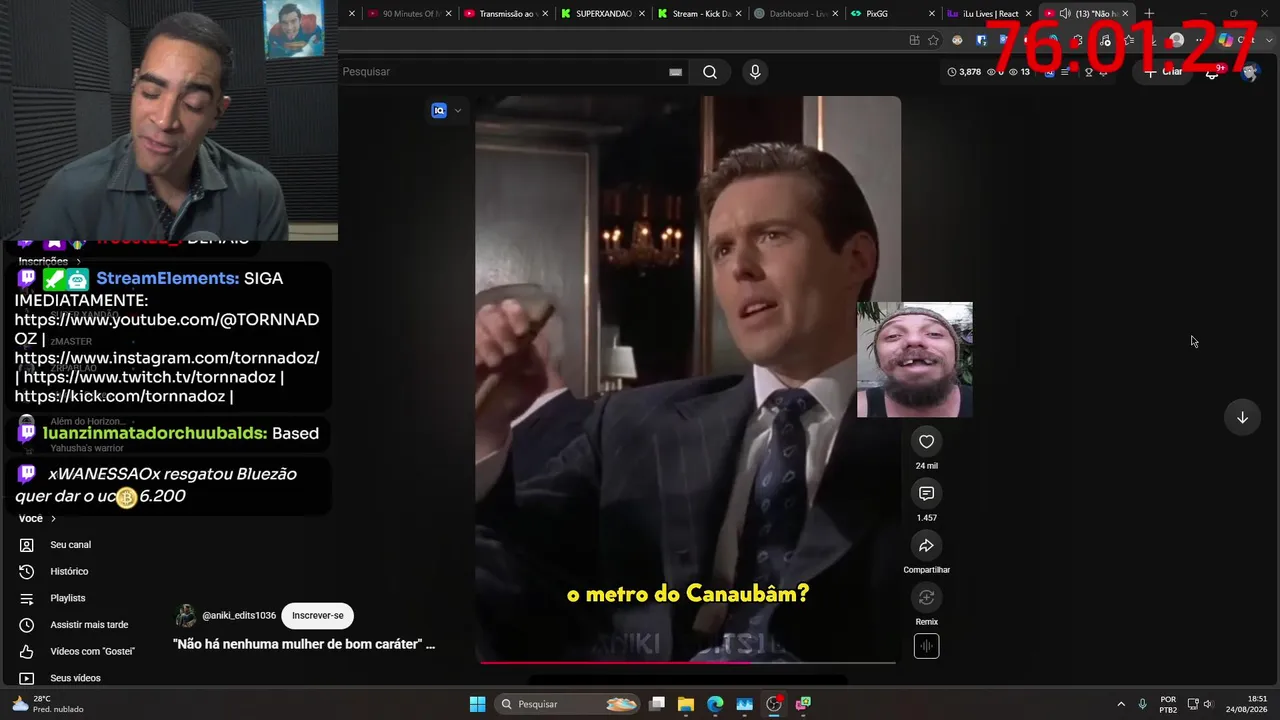
Task: Click the Windows taskbar Pesquisar search box
Action: (568, 704)
